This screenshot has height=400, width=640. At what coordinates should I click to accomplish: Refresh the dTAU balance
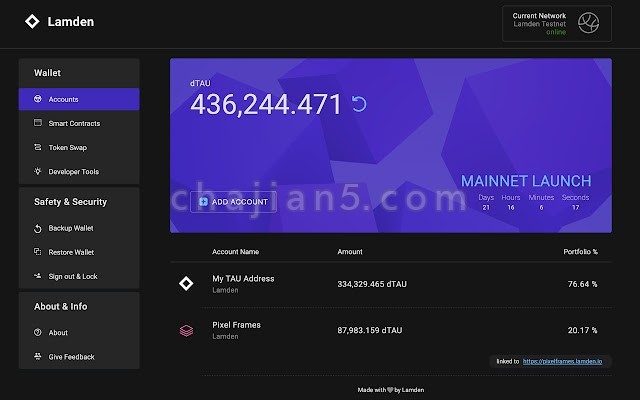point(359,104)
